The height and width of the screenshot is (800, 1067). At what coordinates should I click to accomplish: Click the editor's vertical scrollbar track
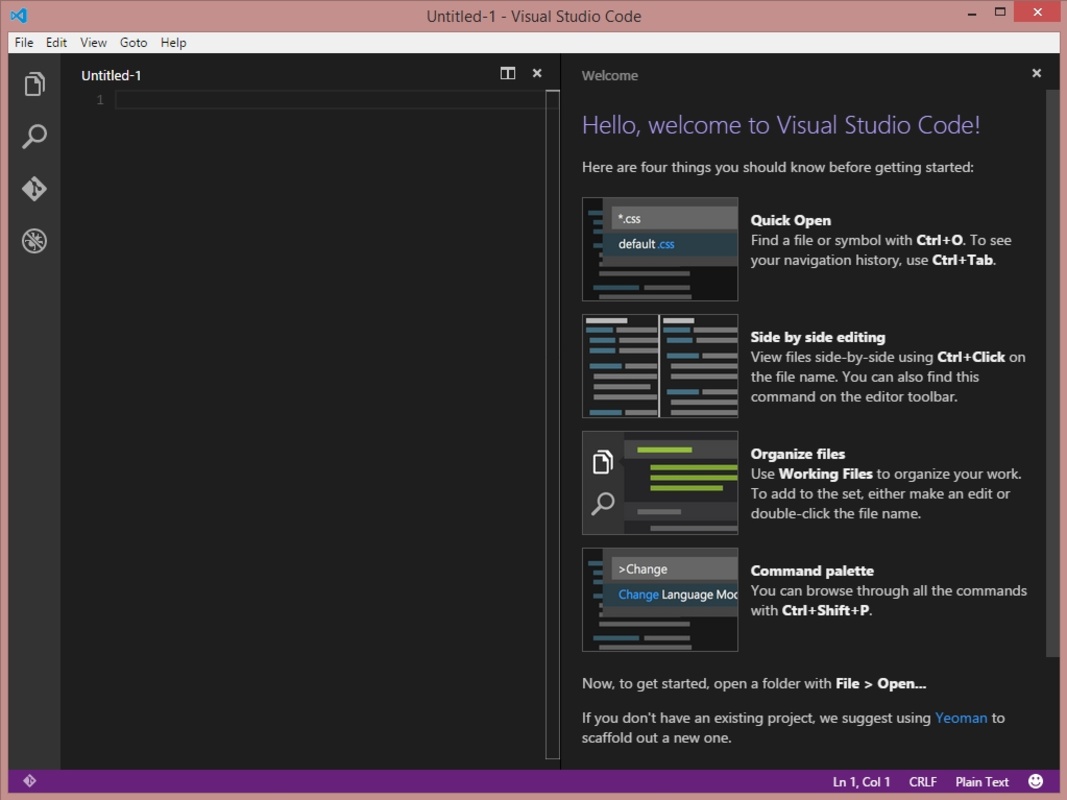tap(553, 424)
